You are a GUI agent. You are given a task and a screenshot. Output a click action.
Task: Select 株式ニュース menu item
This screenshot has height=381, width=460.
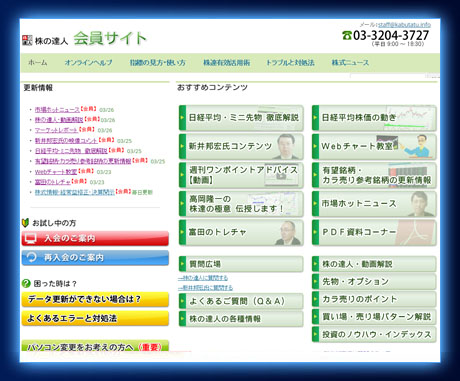pyautogui.click(x=350, y=63)
